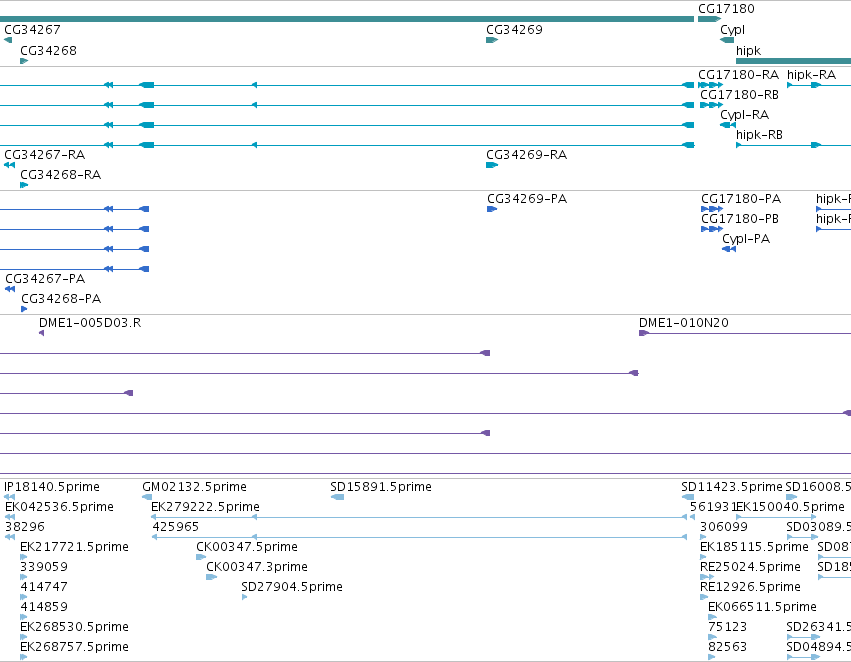Click the RE25024.5prime EST label
Image resolution: width=851 pixels, height=662 pixels.
pos(751,567)
